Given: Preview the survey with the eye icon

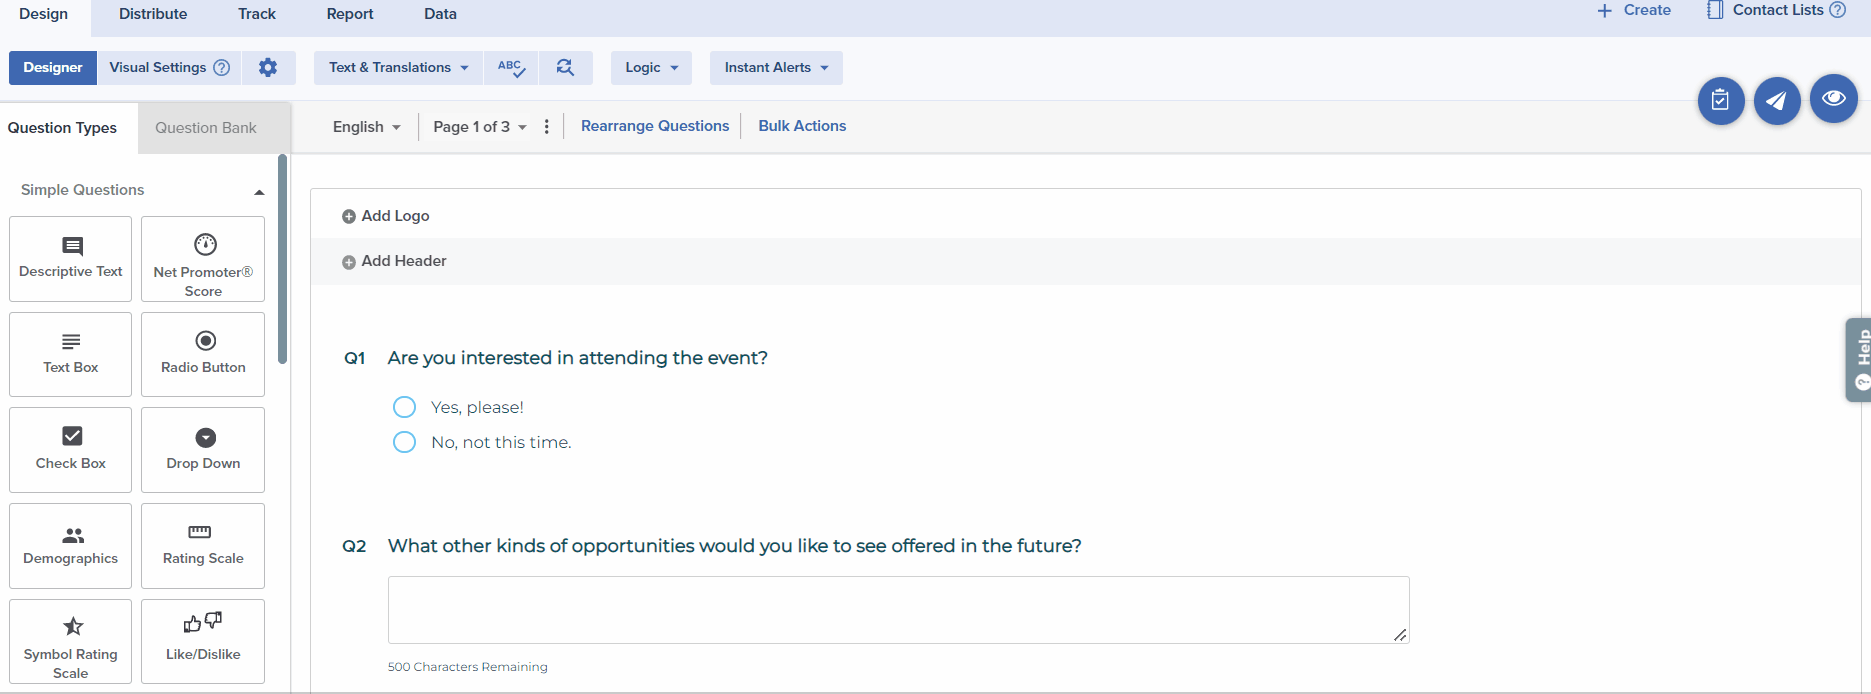Looking at the screenshot, I should [1833, 99].
